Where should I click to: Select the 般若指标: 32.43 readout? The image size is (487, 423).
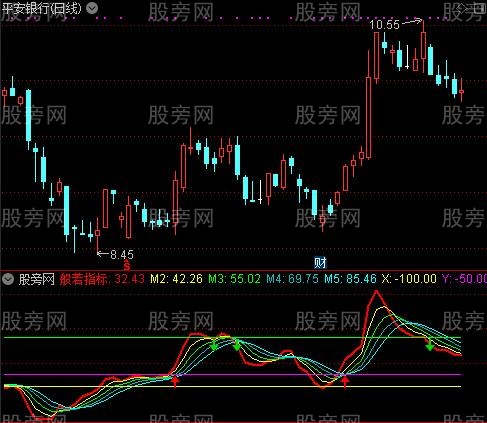coord(102,279)
